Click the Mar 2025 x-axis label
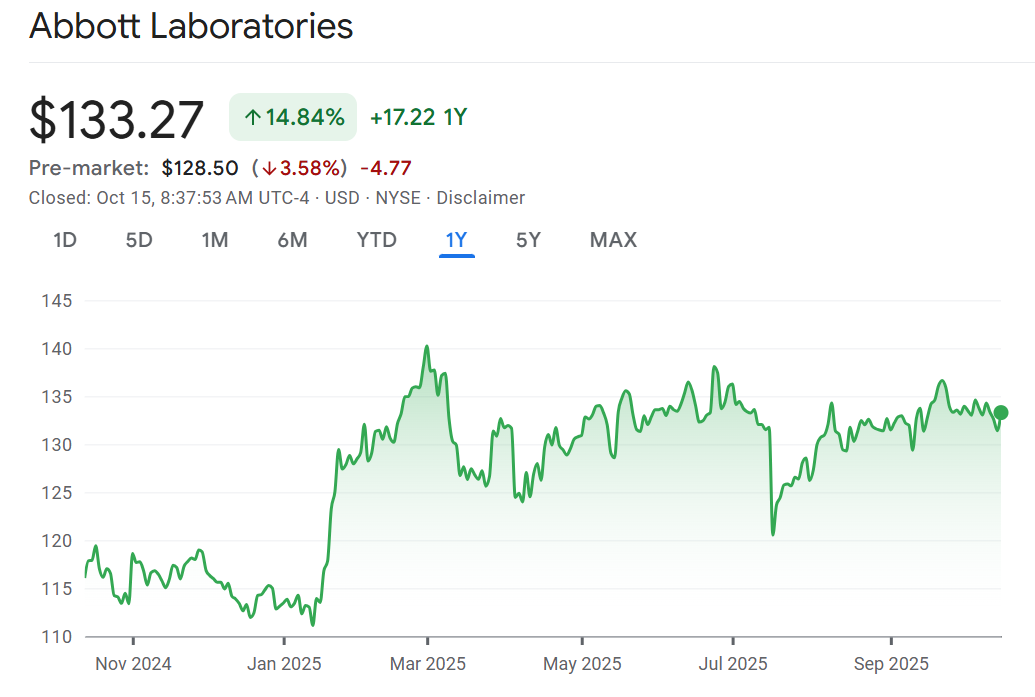This screenshot has width=1035, height=697. [427, 664]
